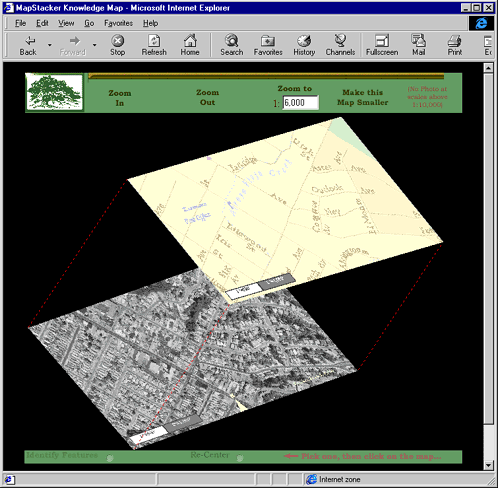Viewport: 498px width, 488px height.
Task: Show the History panel
Action: pos(304,45)
